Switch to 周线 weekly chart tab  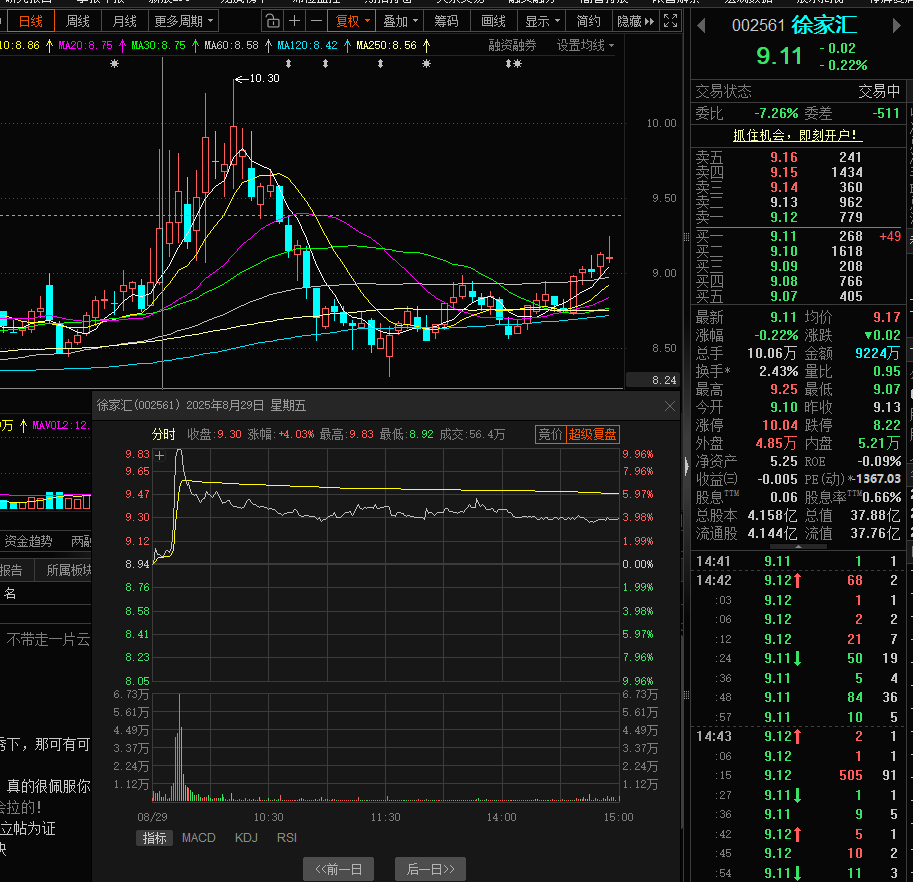pyautogui.click(x=77, y=22)
